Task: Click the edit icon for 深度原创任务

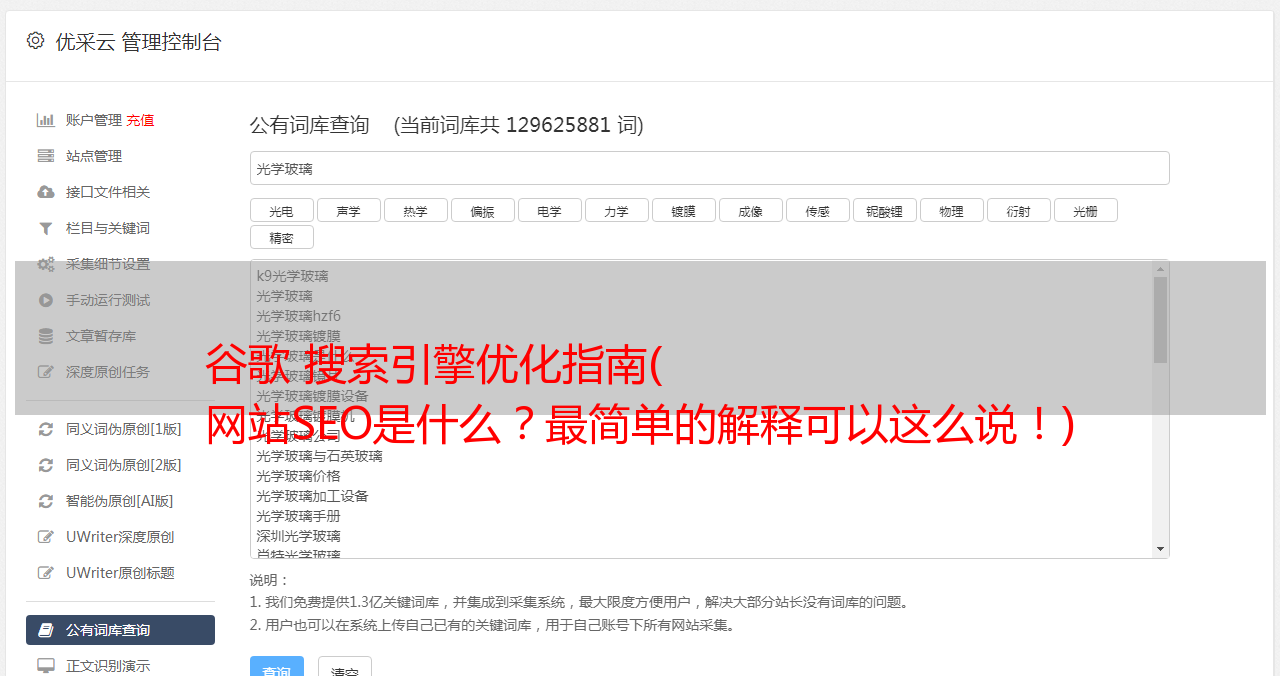Action: 46,372
